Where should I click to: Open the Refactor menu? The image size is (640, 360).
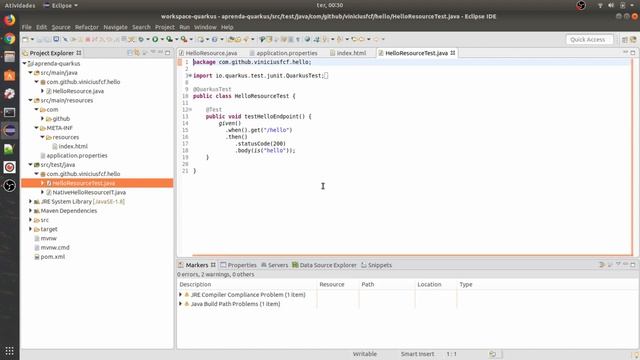pyautogui.click(x=87, y=27)
